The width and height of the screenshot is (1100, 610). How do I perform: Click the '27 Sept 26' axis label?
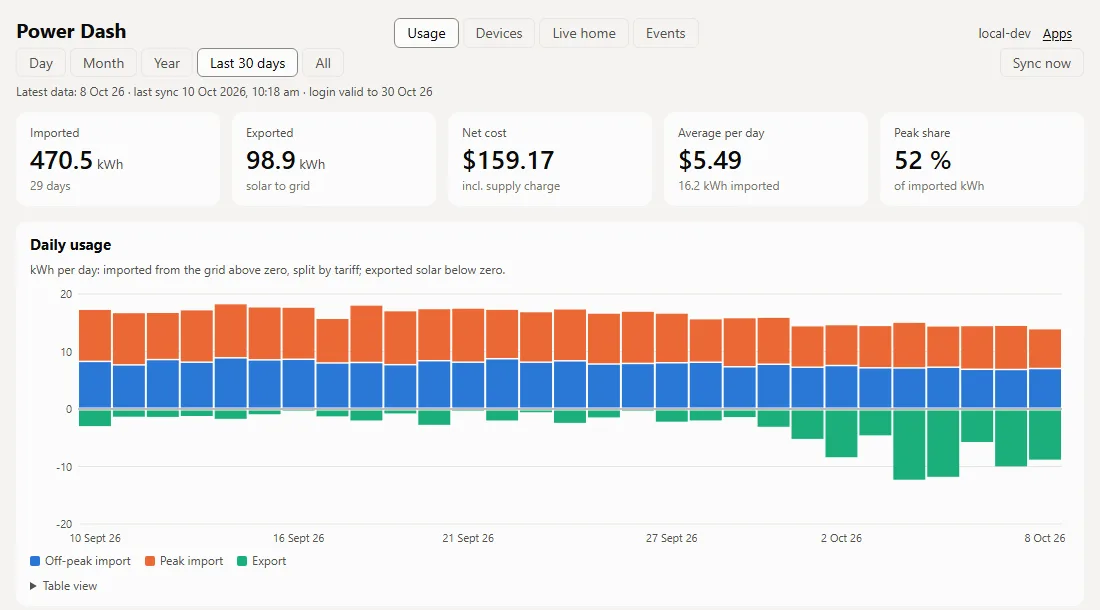pyautogui.click(x=671, y=538)
